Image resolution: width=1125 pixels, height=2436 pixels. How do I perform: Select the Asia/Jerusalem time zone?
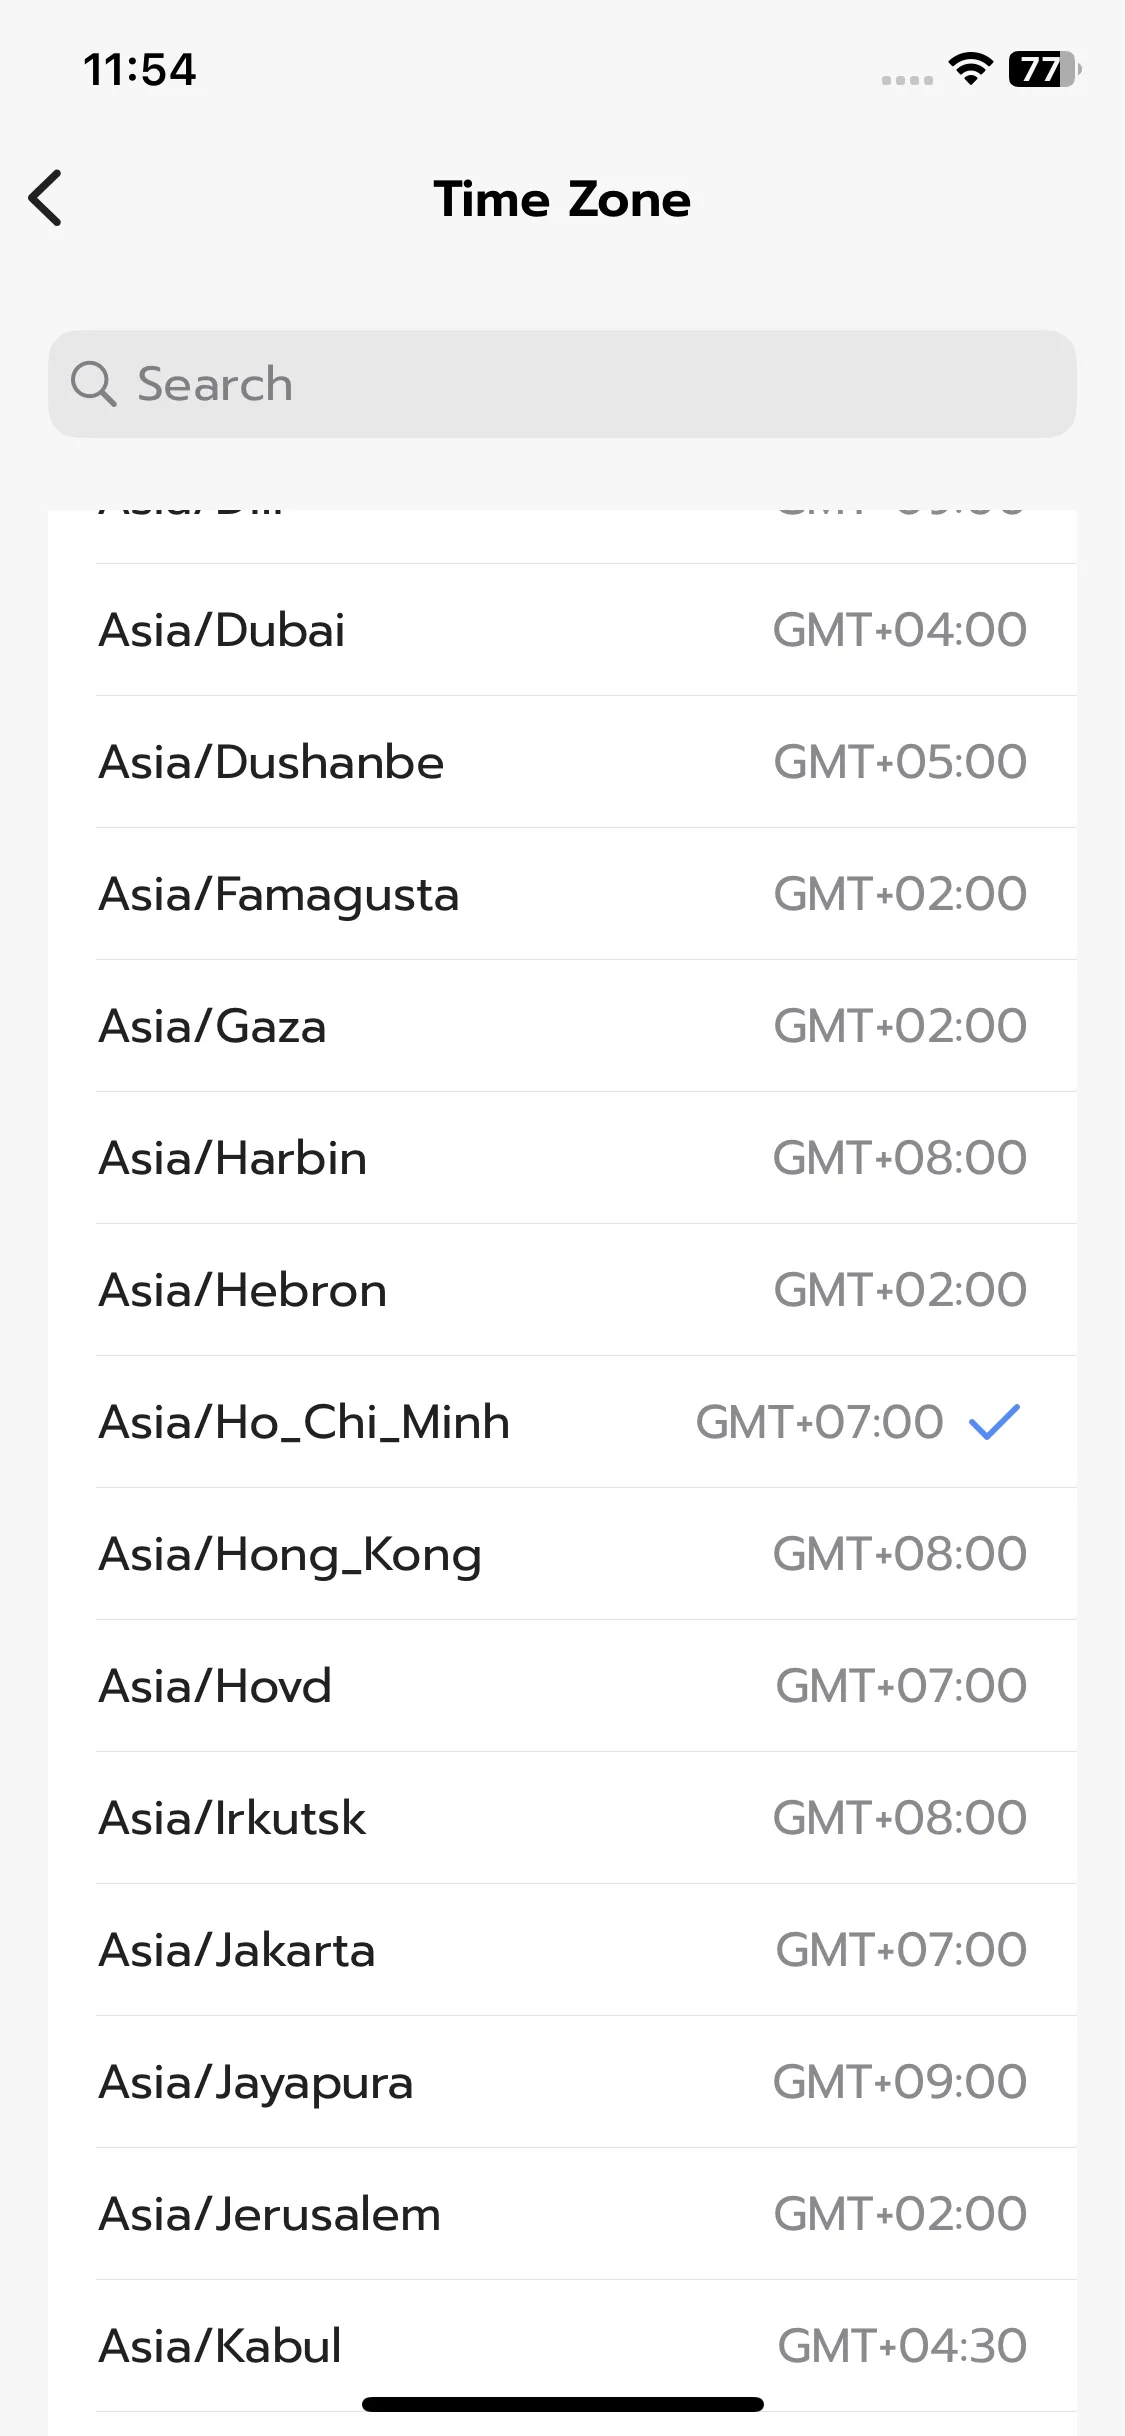pos(562,2214)
